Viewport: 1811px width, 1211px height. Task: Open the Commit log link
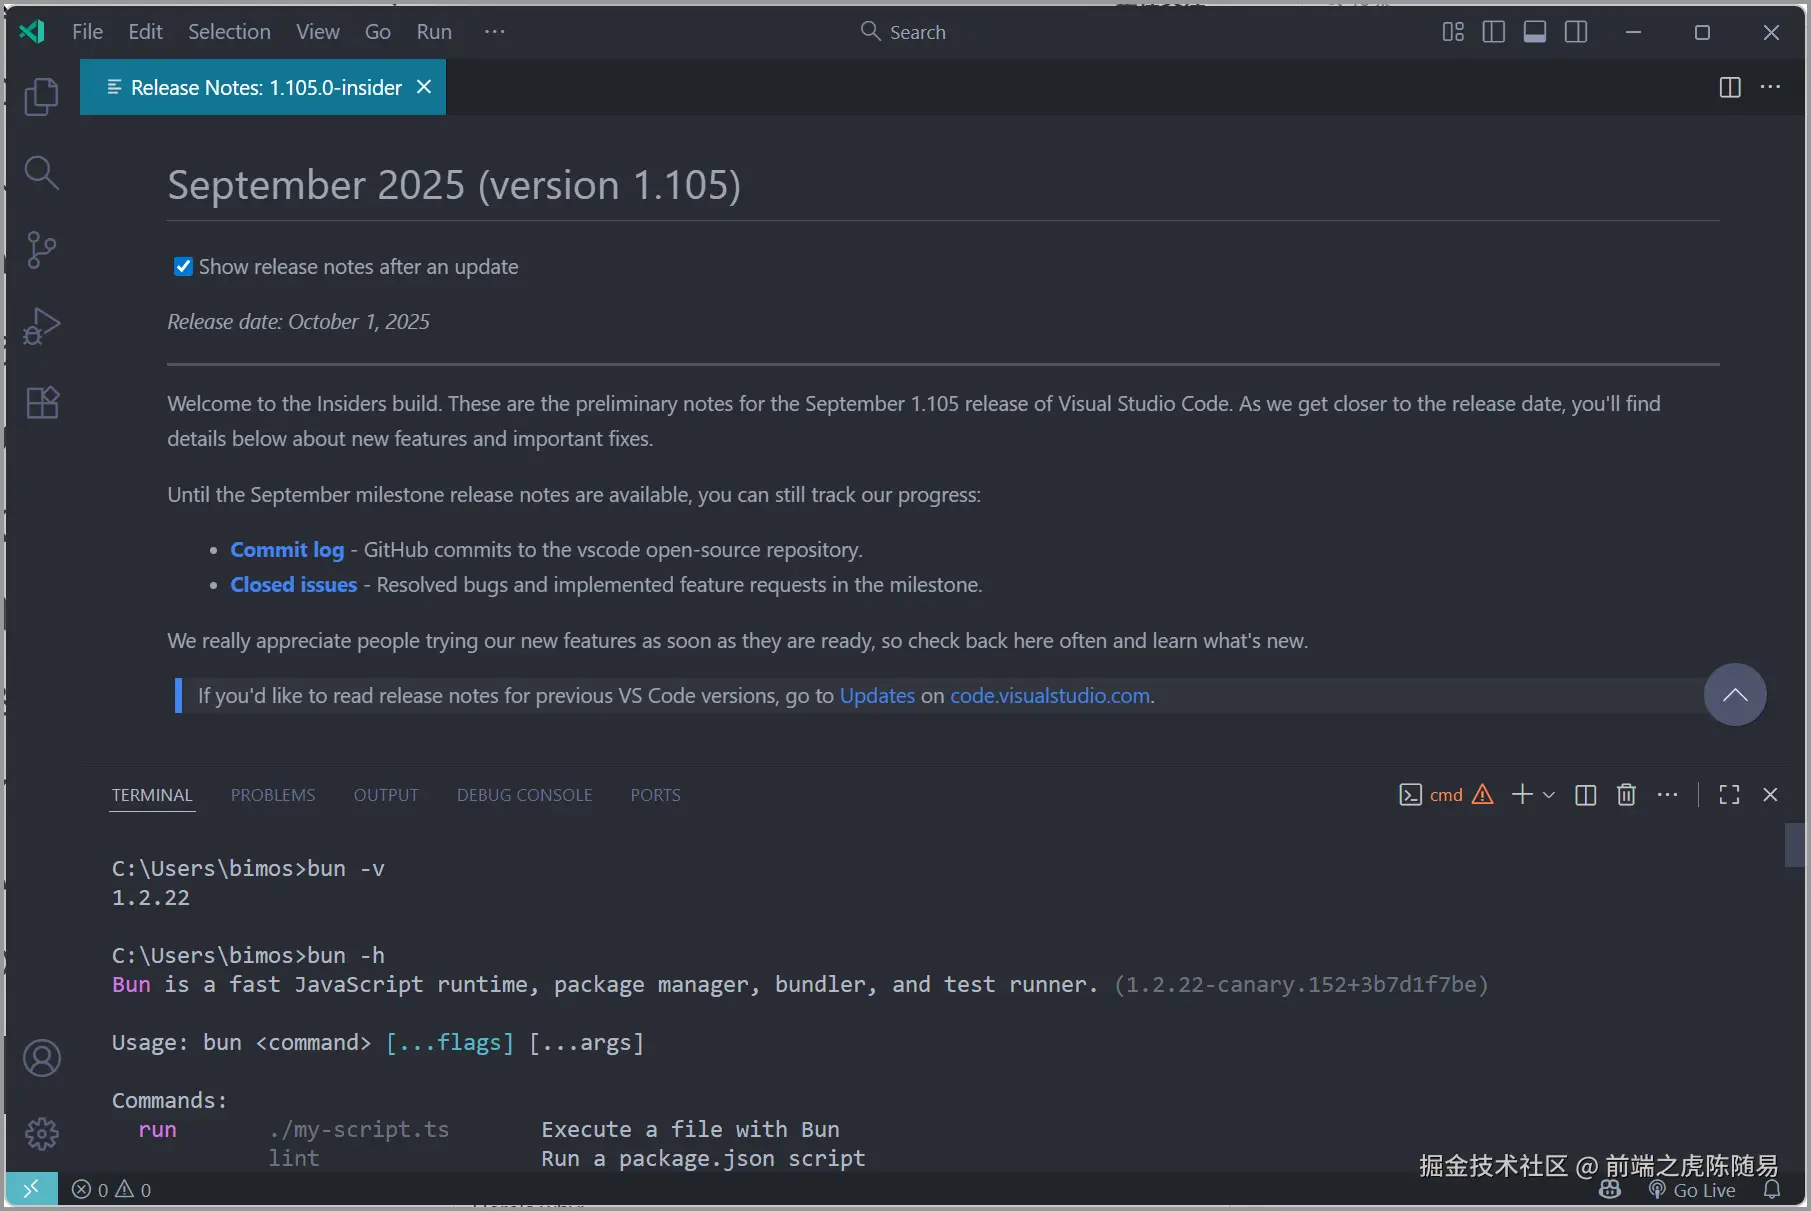coord(287,550)
